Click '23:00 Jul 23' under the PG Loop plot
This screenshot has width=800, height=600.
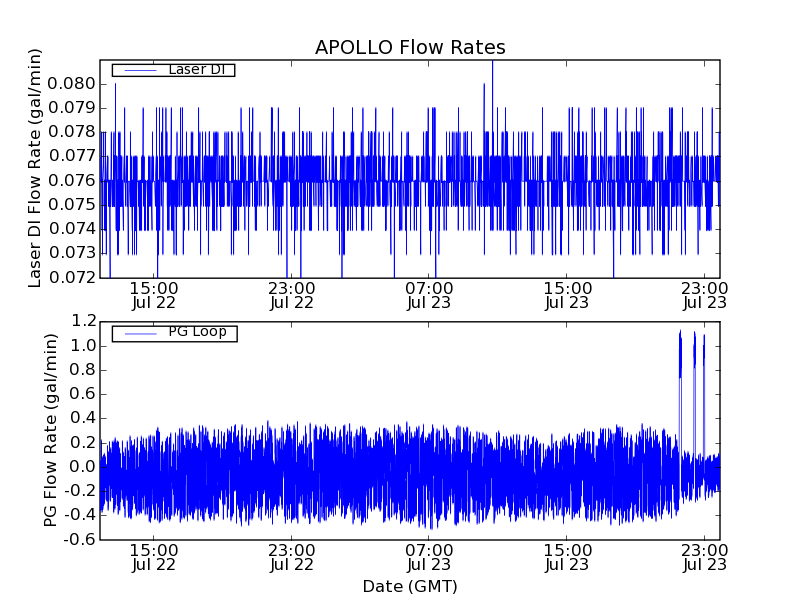click(705, 558)
